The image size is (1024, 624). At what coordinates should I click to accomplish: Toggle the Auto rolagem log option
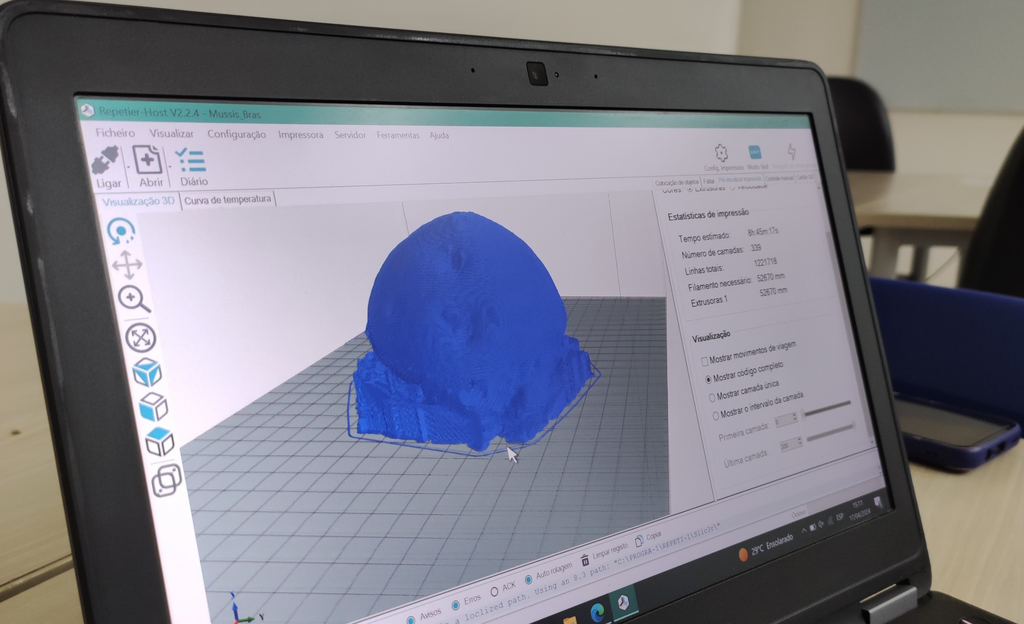click(528, 577)
